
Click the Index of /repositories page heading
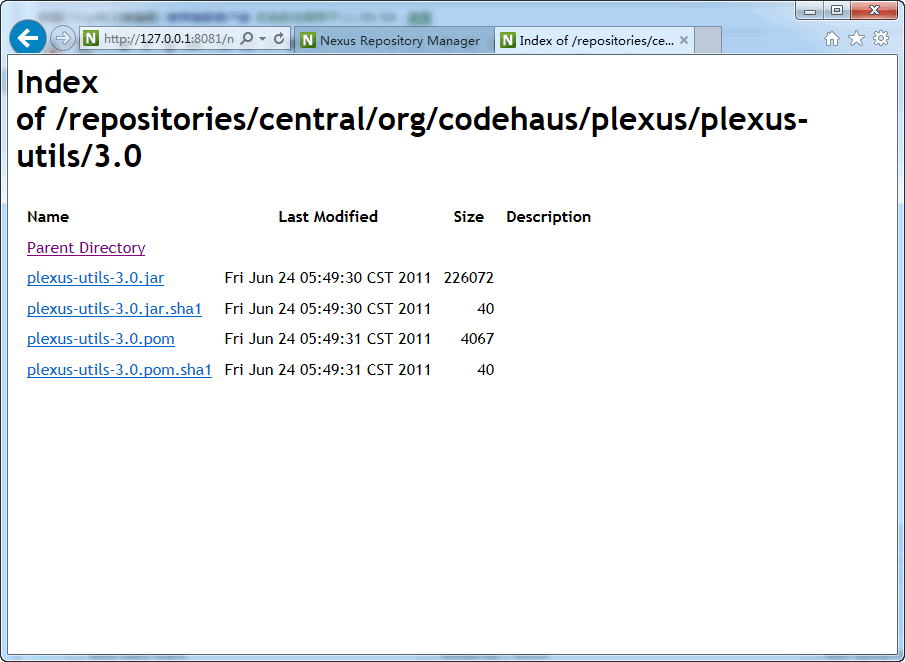pyautogui.click(x=412, y=119)
